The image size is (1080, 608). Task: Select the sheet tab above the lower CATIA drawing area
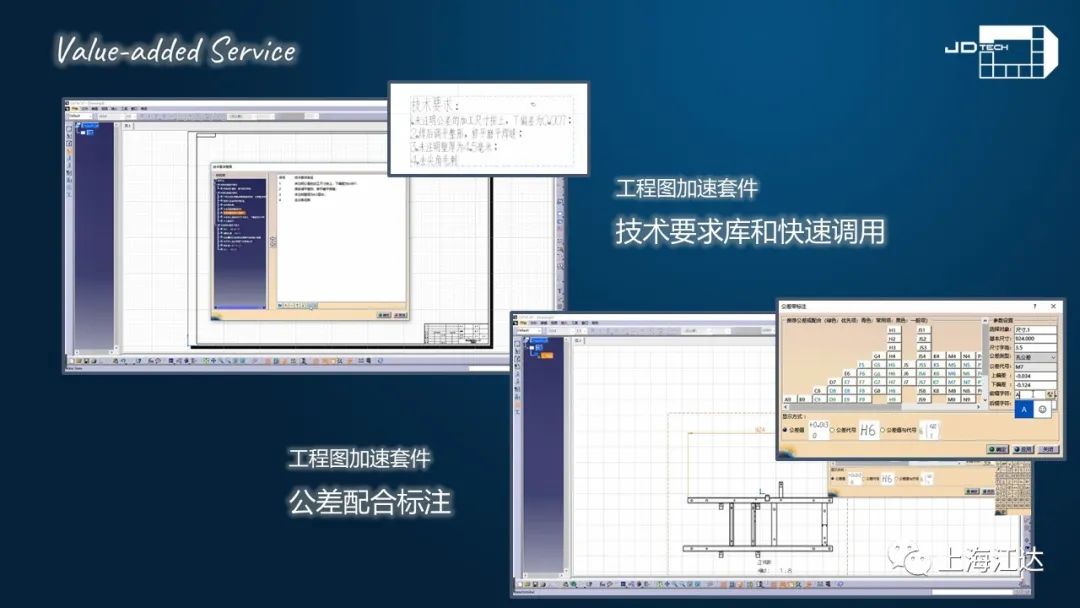pos(579,341)
